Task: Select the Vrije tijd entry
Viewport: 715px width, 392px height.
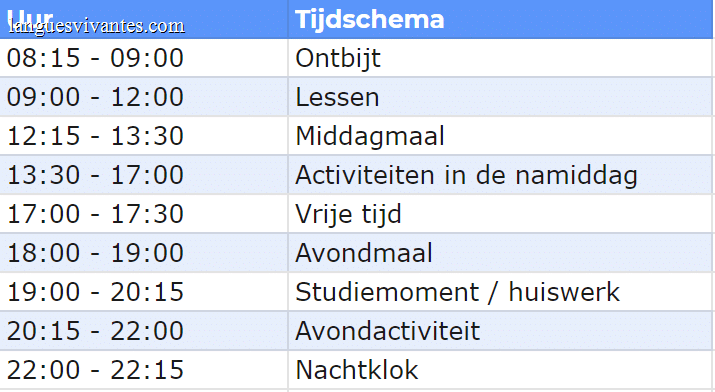Action: coord(500,214)
